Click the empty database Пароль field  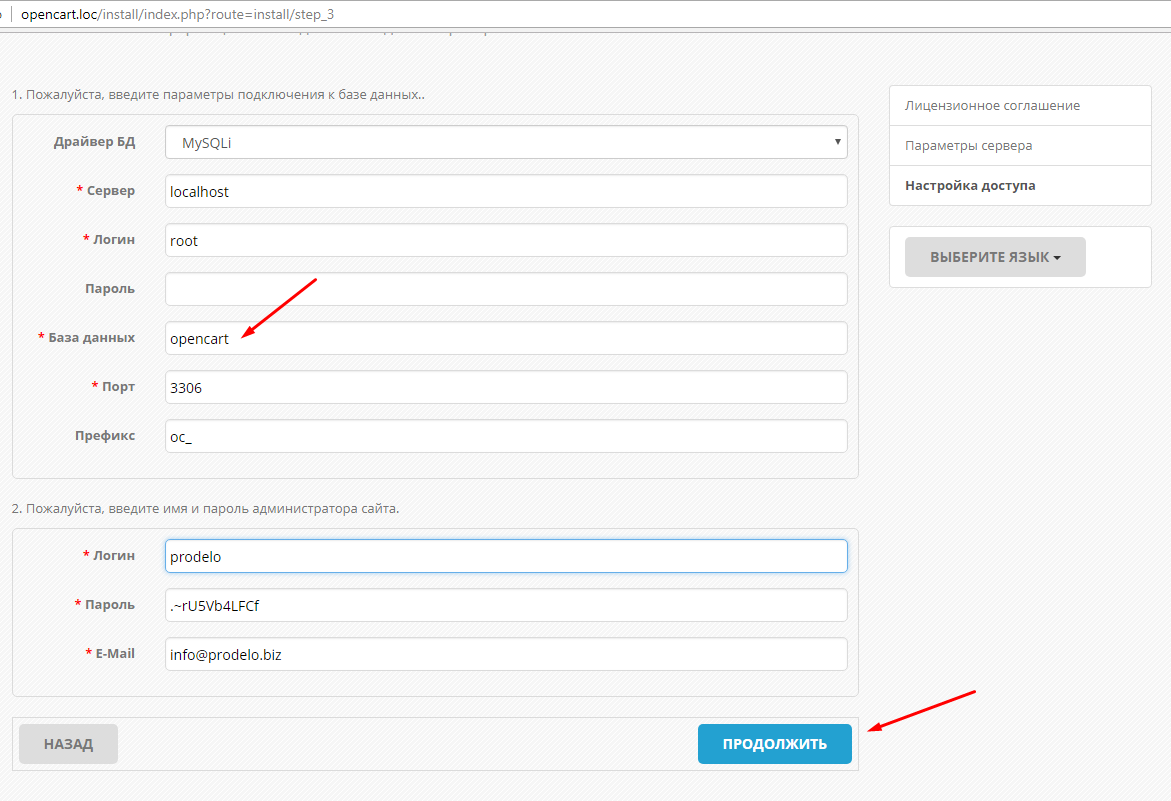pos(506,289)
